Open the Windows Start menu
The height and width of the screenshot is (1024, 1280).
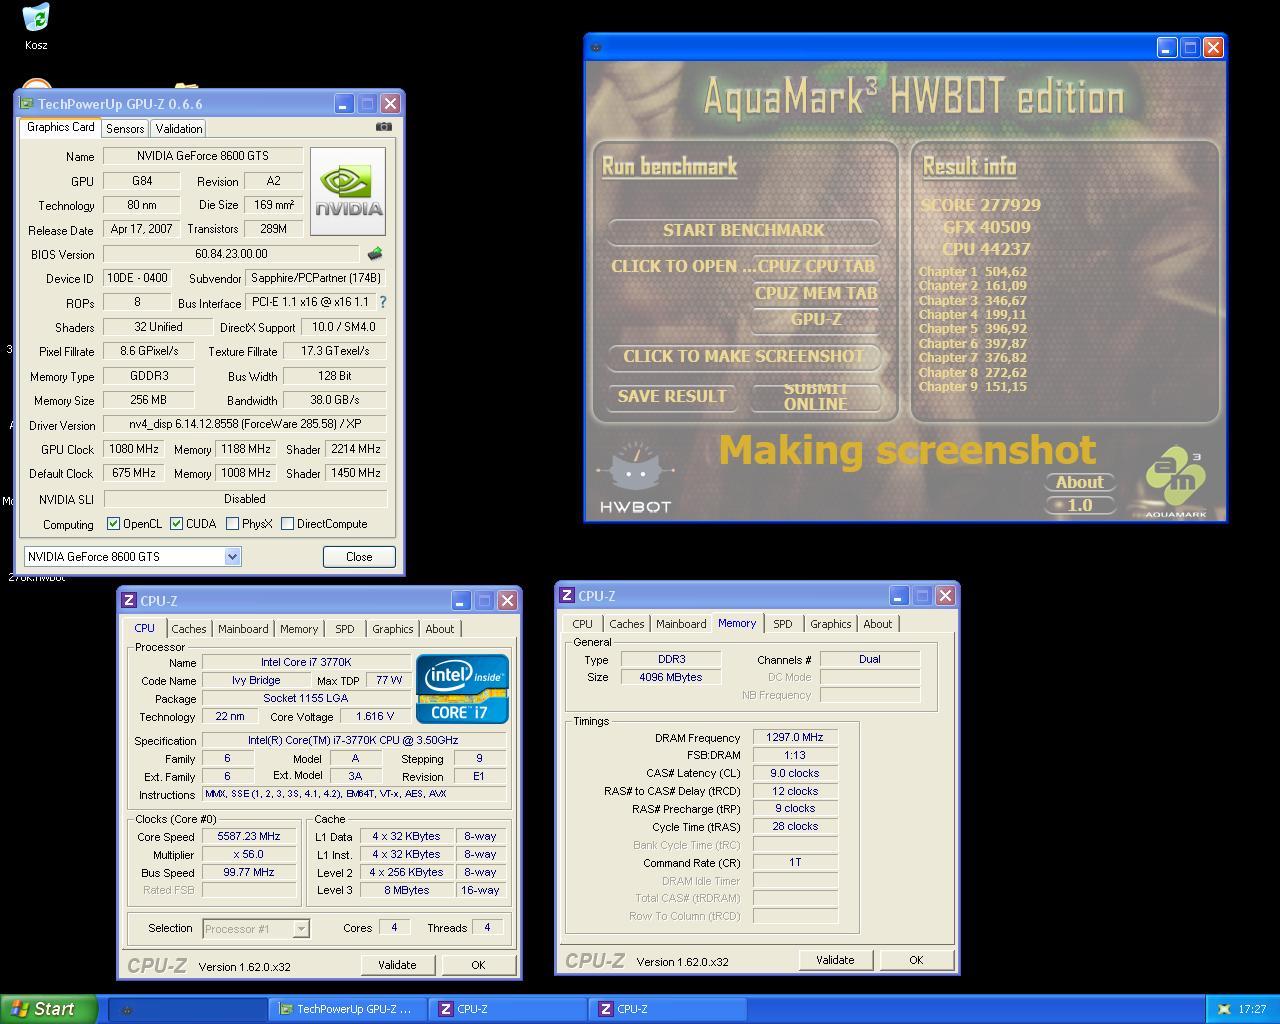[x=49, y=1009]
